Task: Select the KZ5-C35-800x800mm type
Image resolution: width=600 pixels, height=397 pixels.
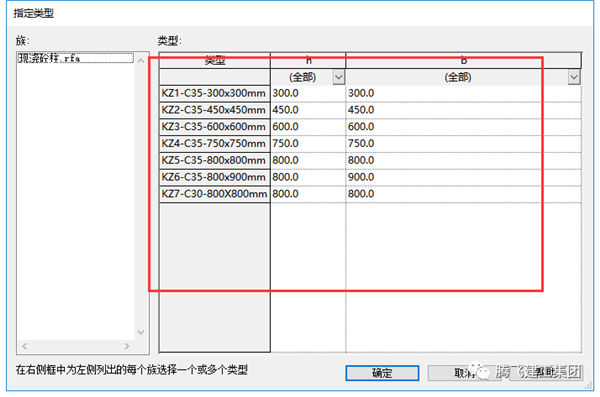Action: 215,160
